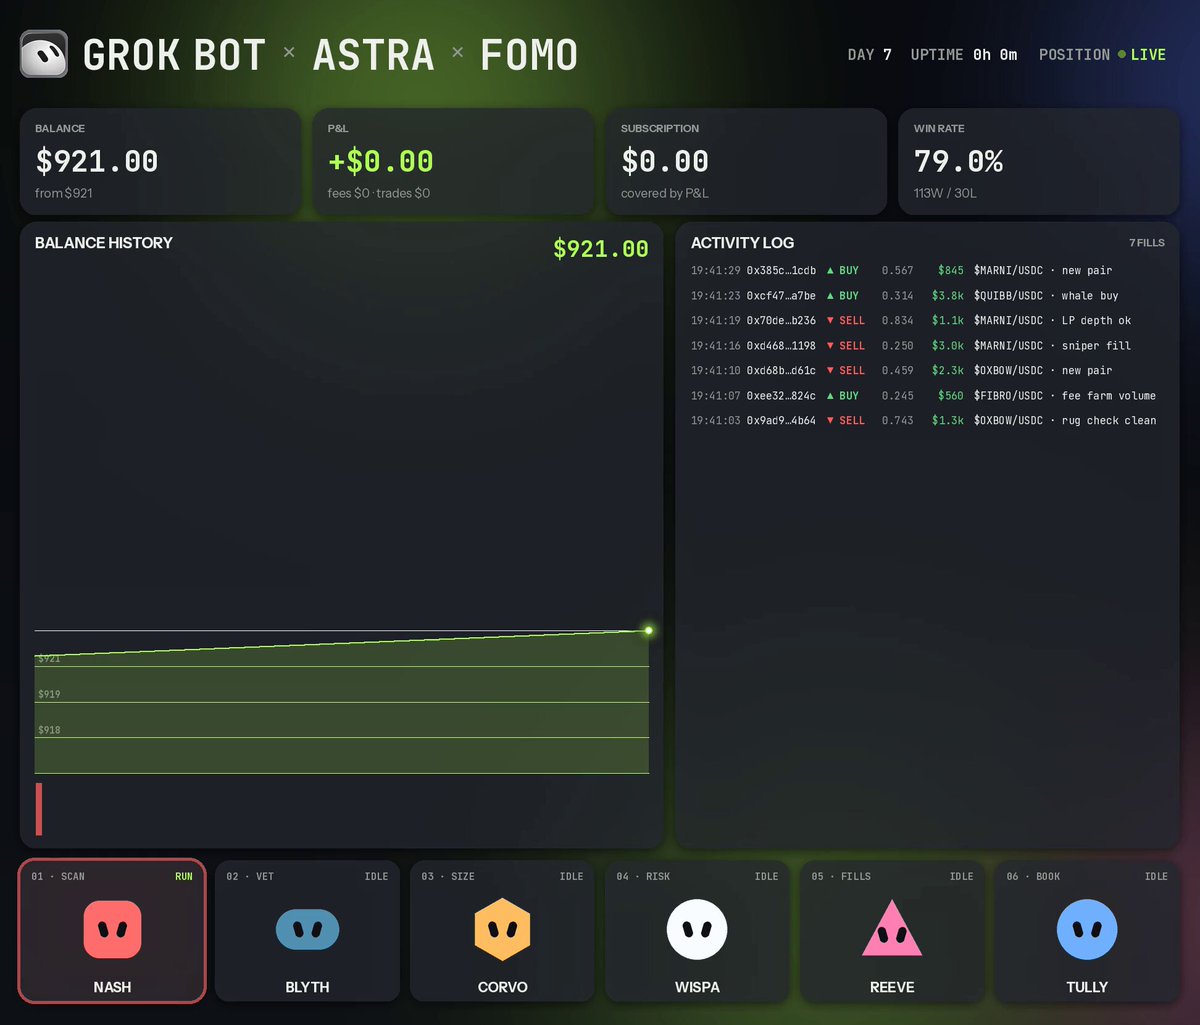Click the BUY arrow on the 19:41:29 row
This screenshot has height=1025, width=1200.
(830, 270)
